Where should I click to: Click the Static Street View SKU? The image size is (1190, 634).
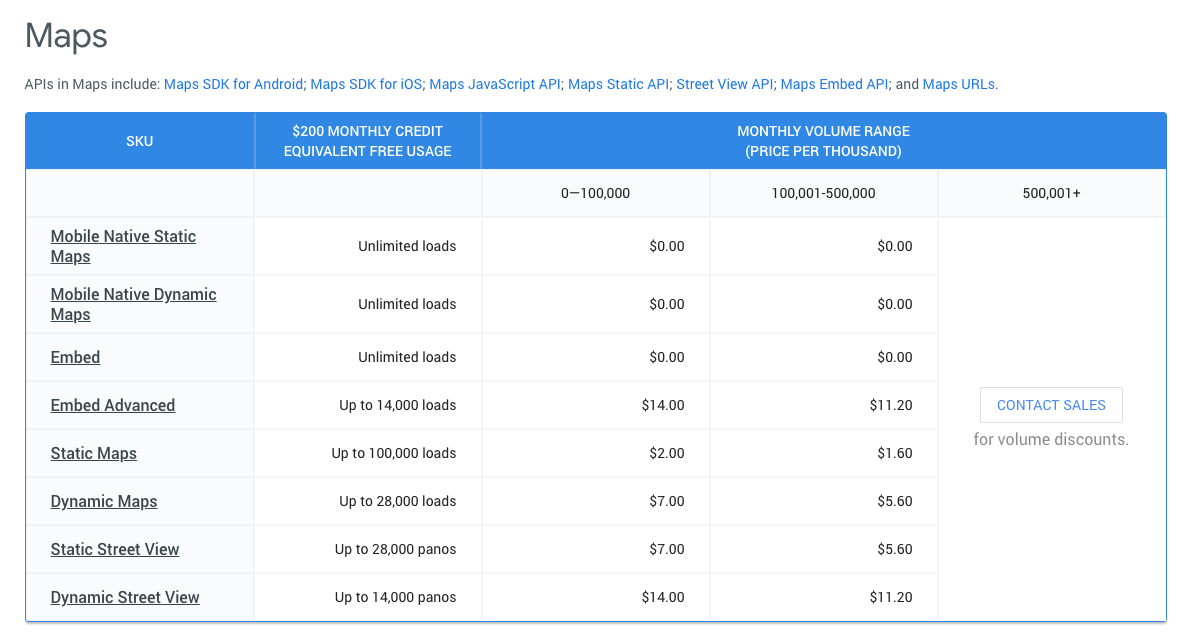[115, 549]
